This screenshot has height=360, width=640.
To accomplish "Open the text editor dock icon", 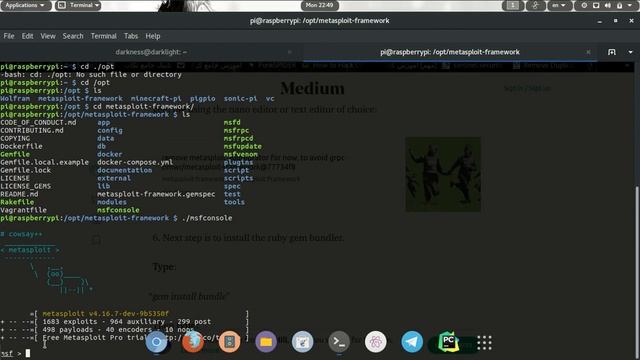I will click(302, 342).
